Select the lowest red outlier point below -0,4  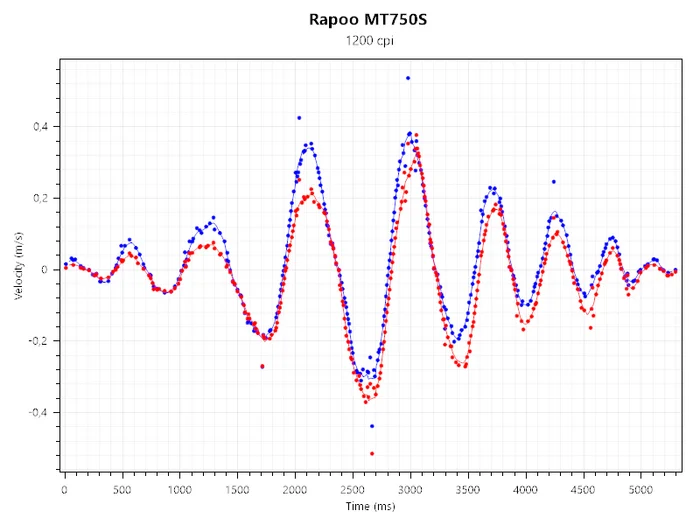(372, 454)
